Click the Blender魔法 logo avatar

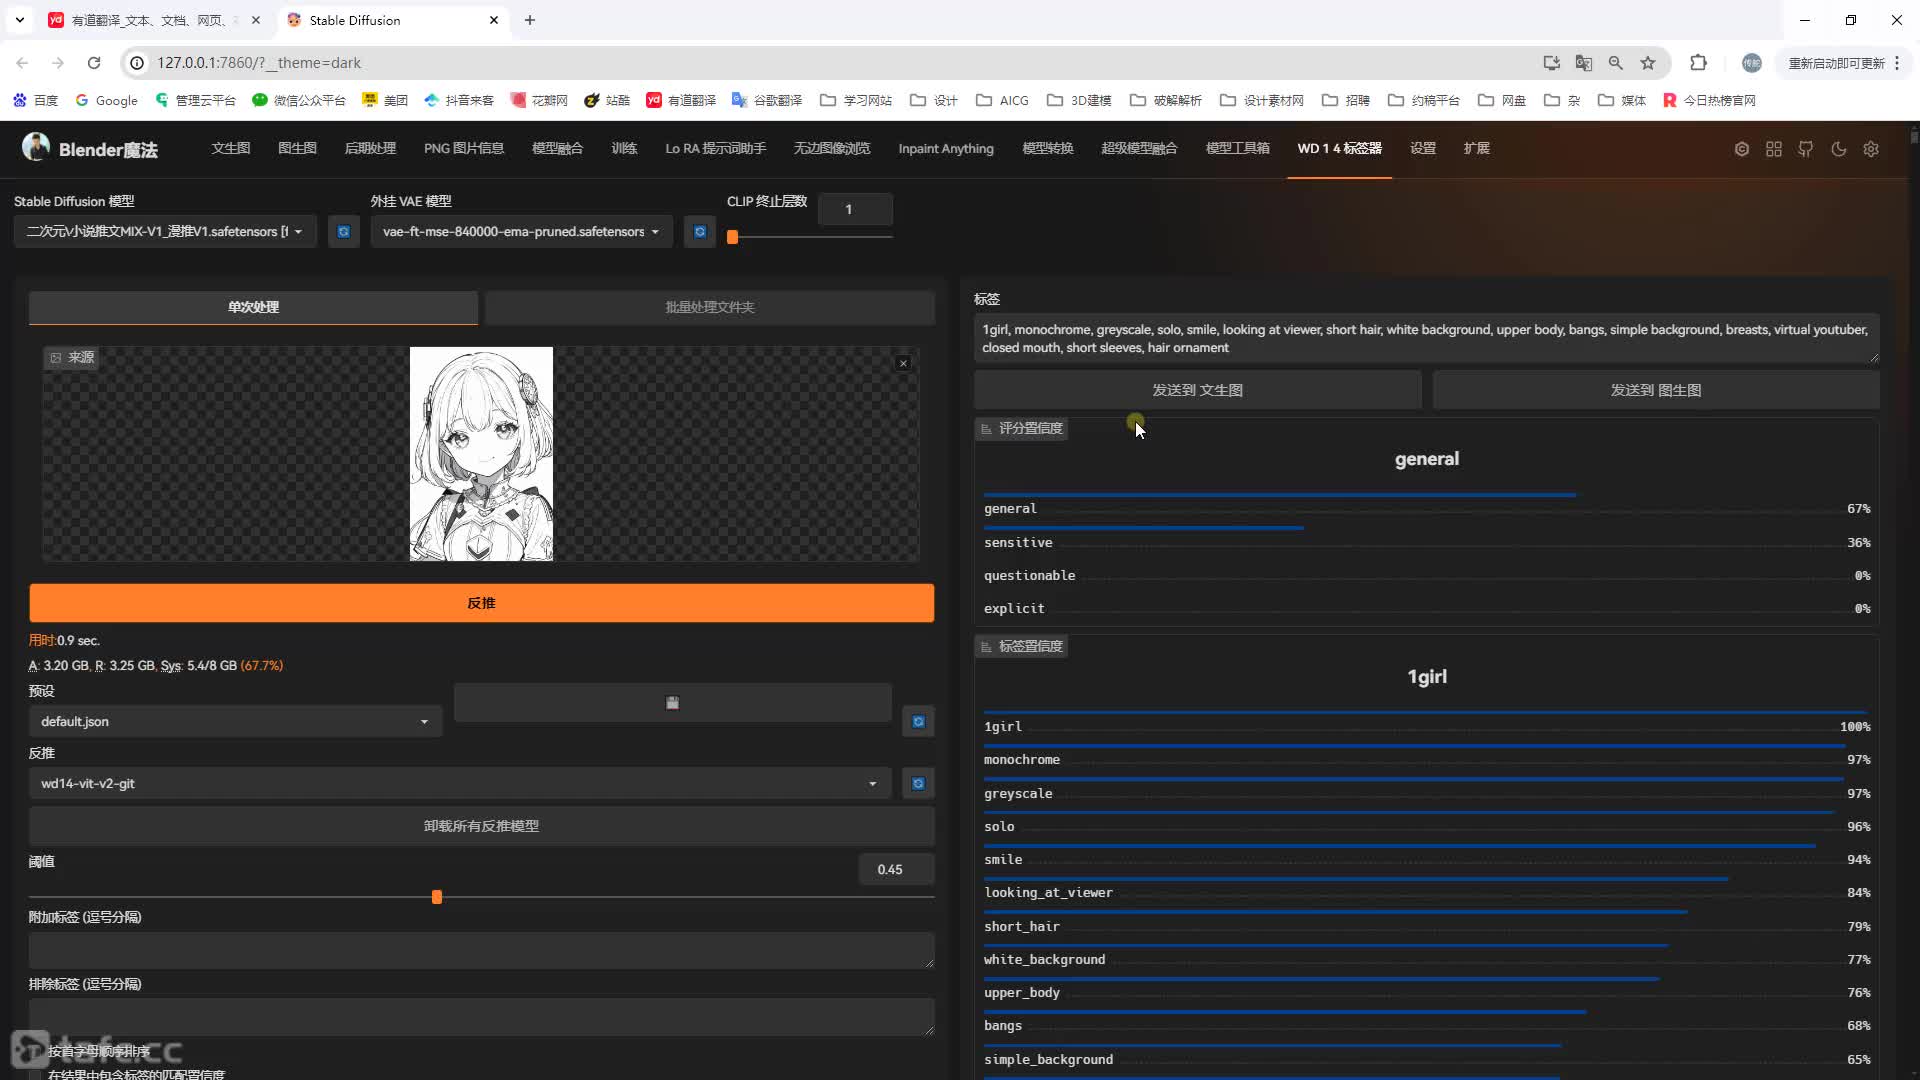coord(36,147)
